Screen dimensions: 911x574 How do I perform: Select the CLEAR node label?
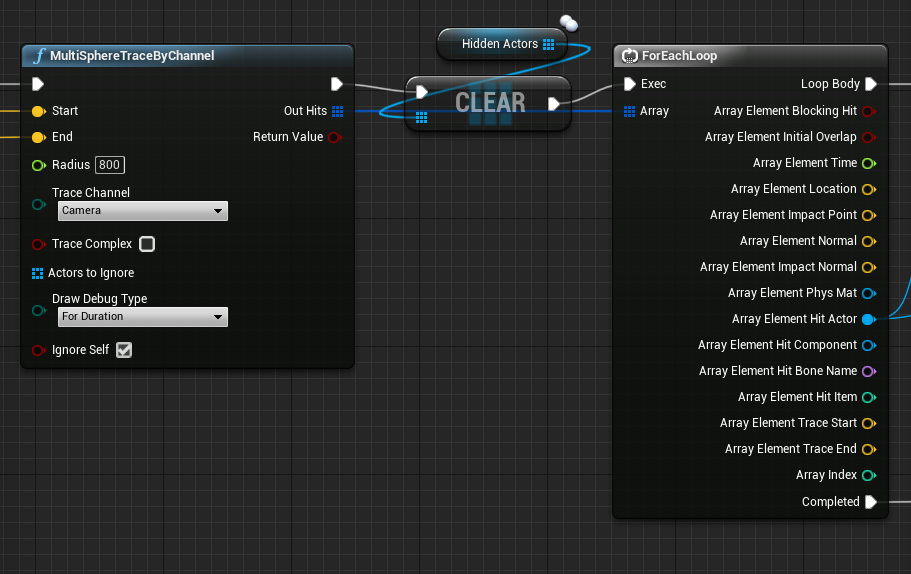[x=490, y=103]
